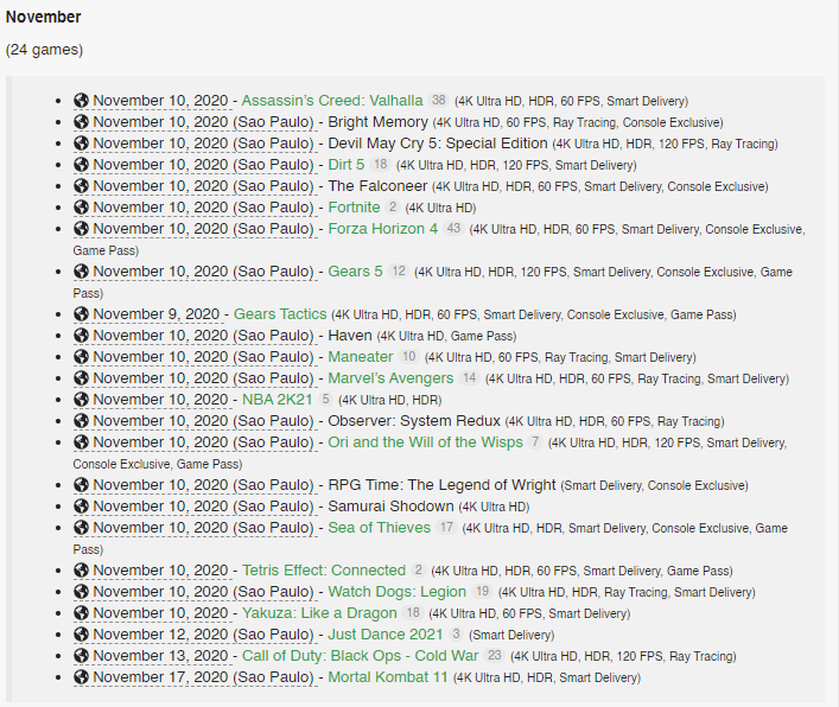Click the 18 badge next to Dirt 5
This screenshot has height=707, width=839.
pyautogui.click(x=380, y=165)
